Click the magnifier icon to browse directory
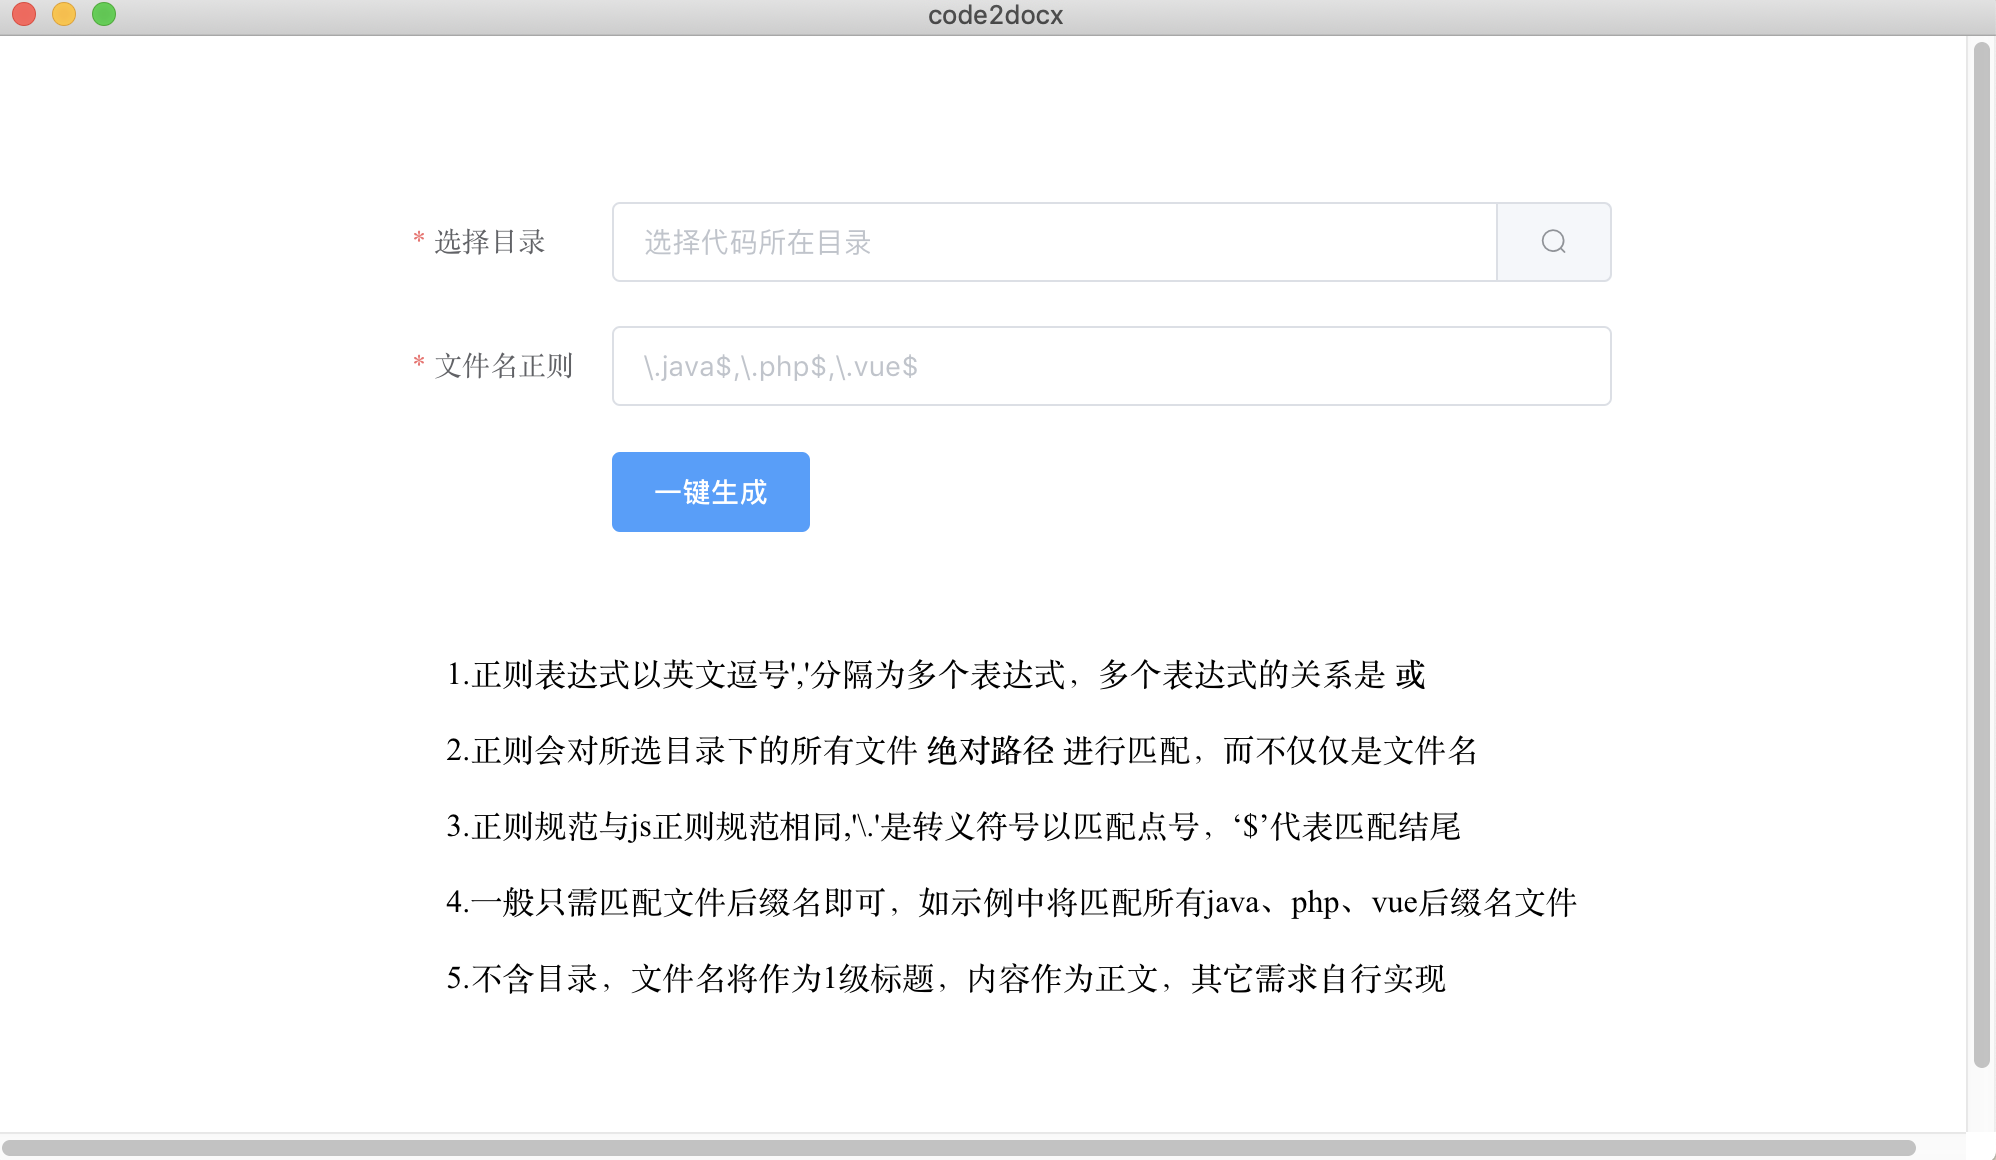 [x=1553, y=242]
